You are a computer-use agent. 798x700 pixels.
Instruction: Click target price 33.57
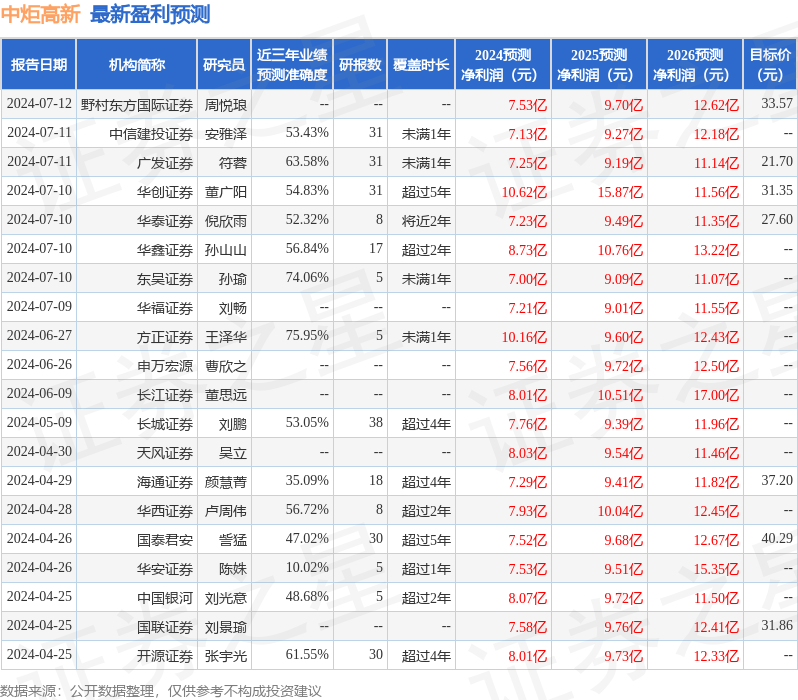777,104
